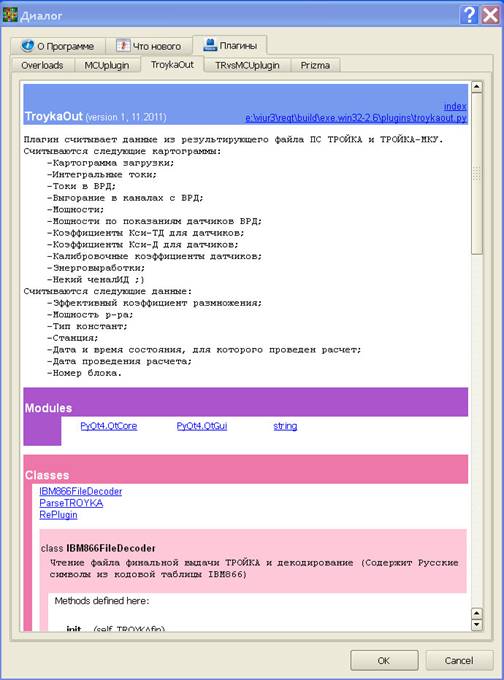Click the '-Картограмма загрузки;' line

[111, 163]
